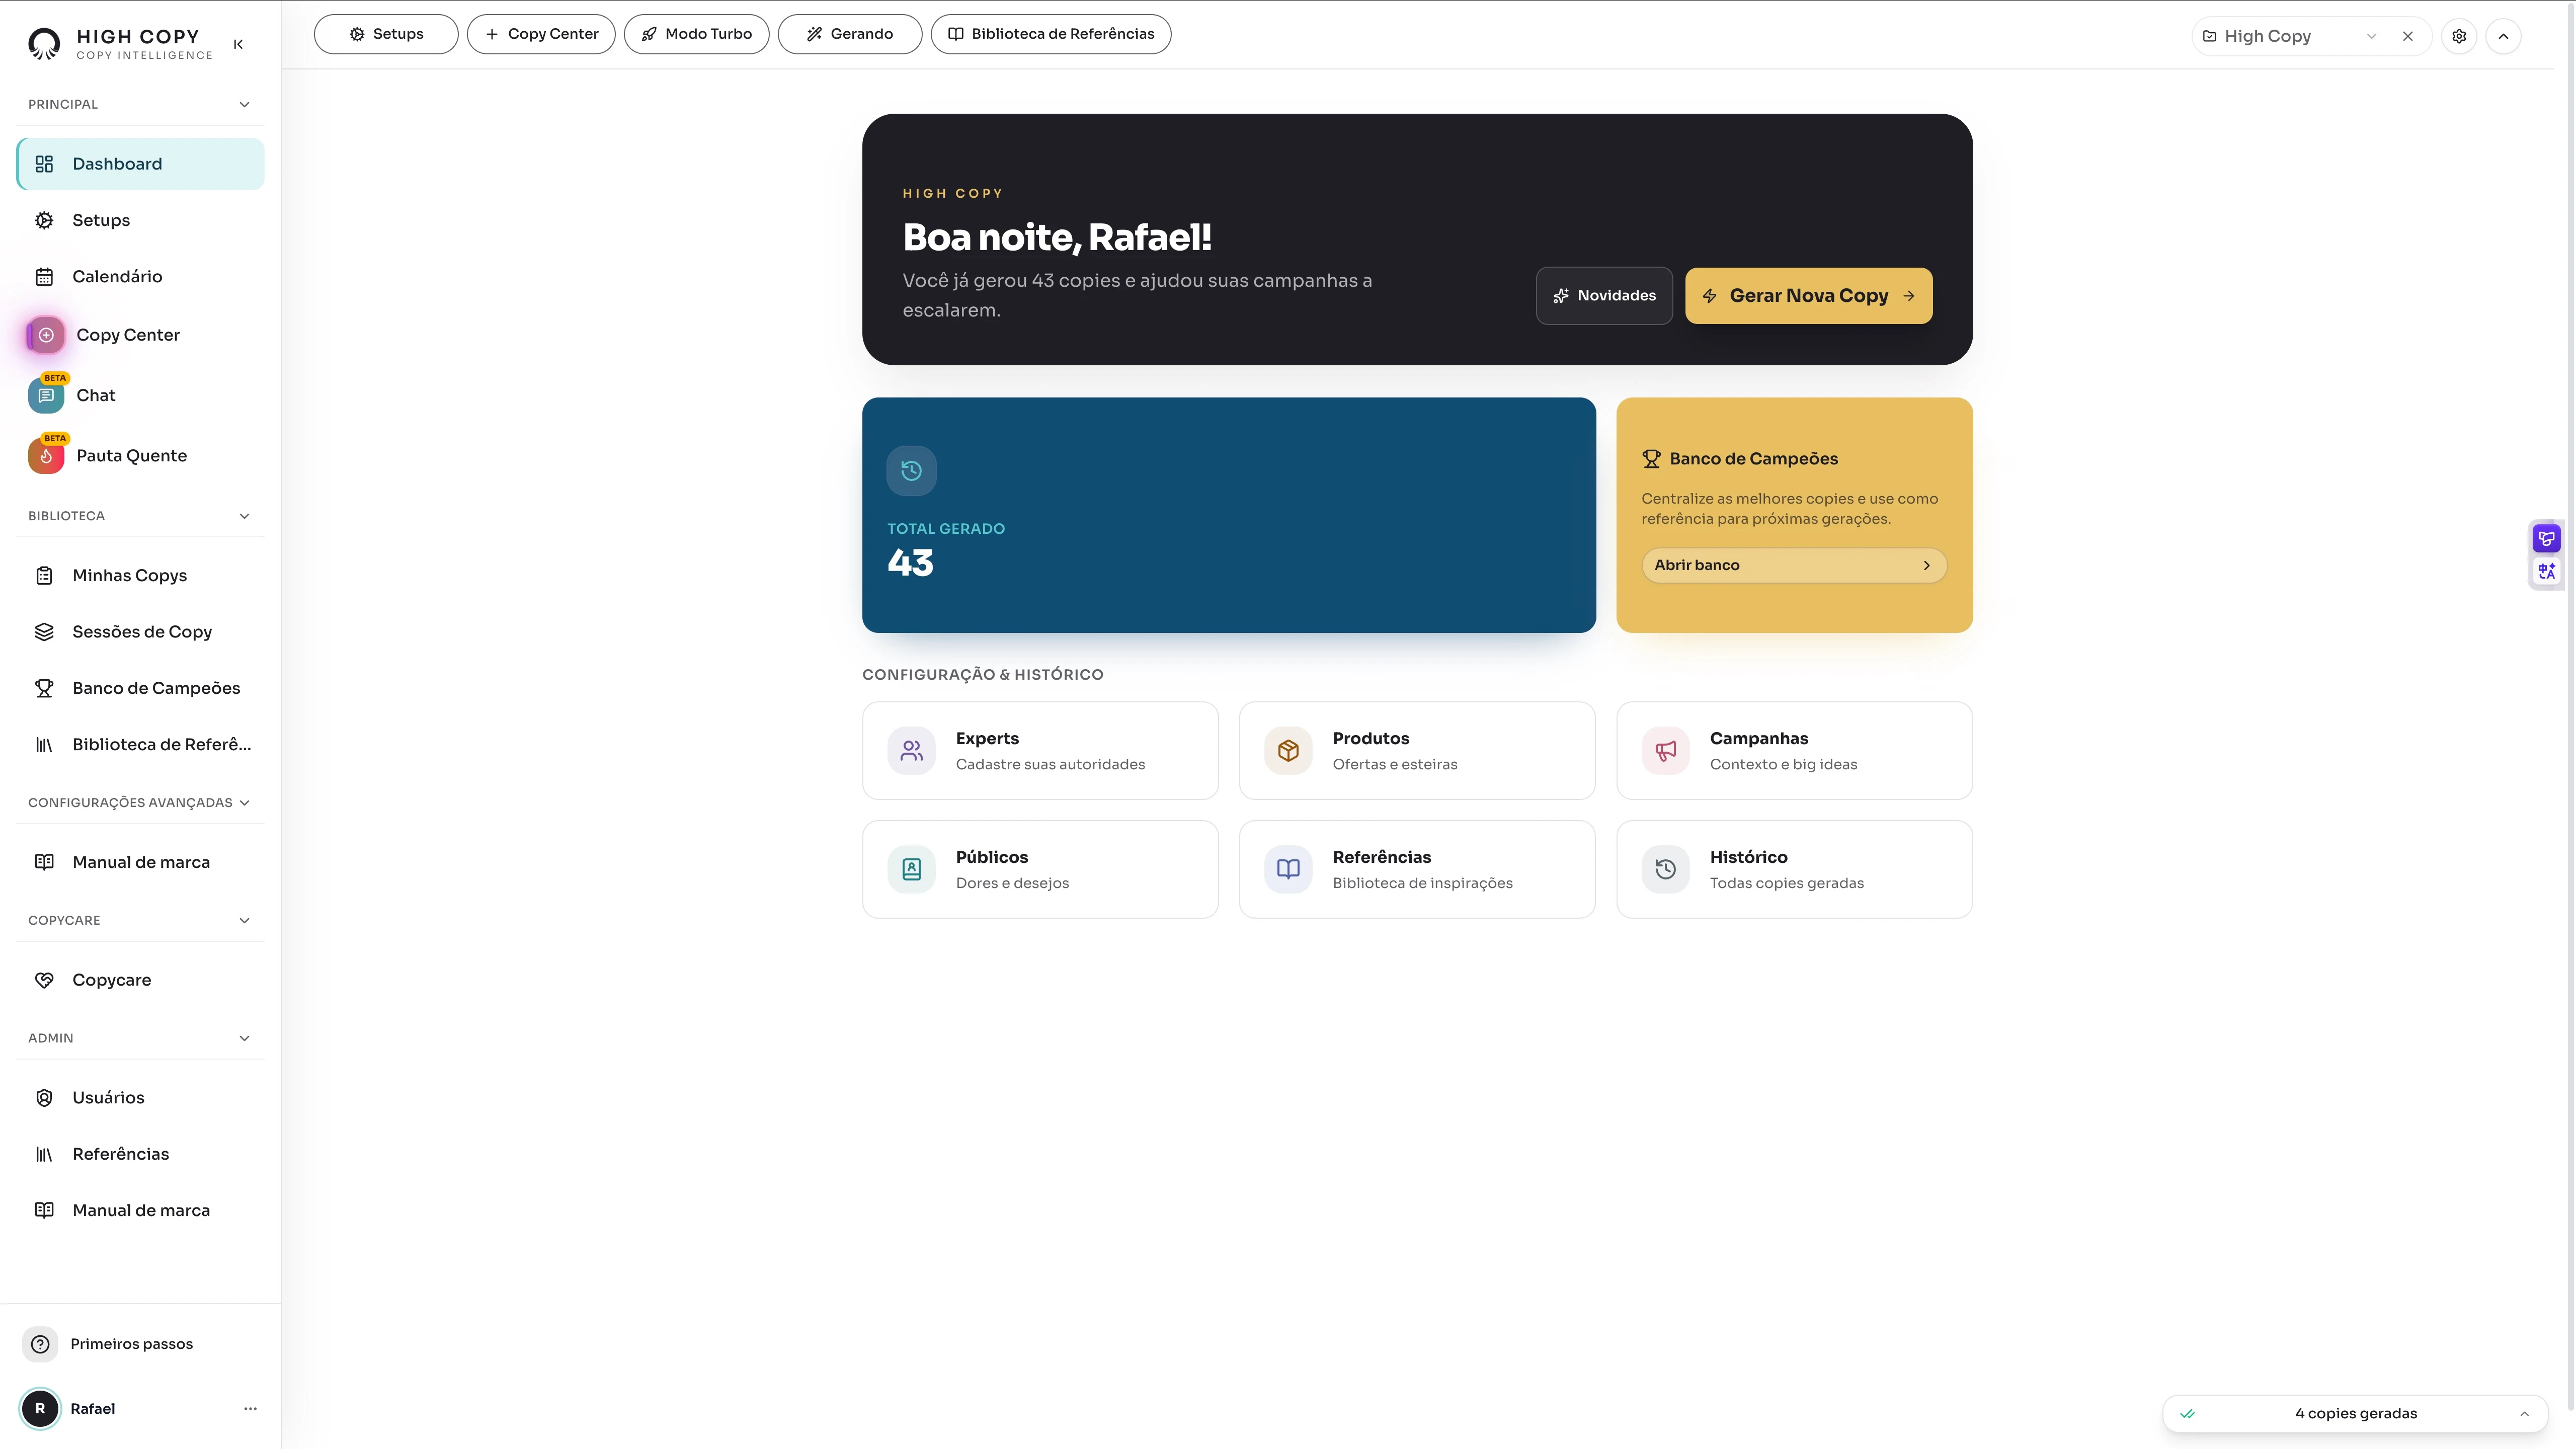Open Manual de marca under Admin
The width and height of the screenshot is (2576, 1449).
point(141,1210)
